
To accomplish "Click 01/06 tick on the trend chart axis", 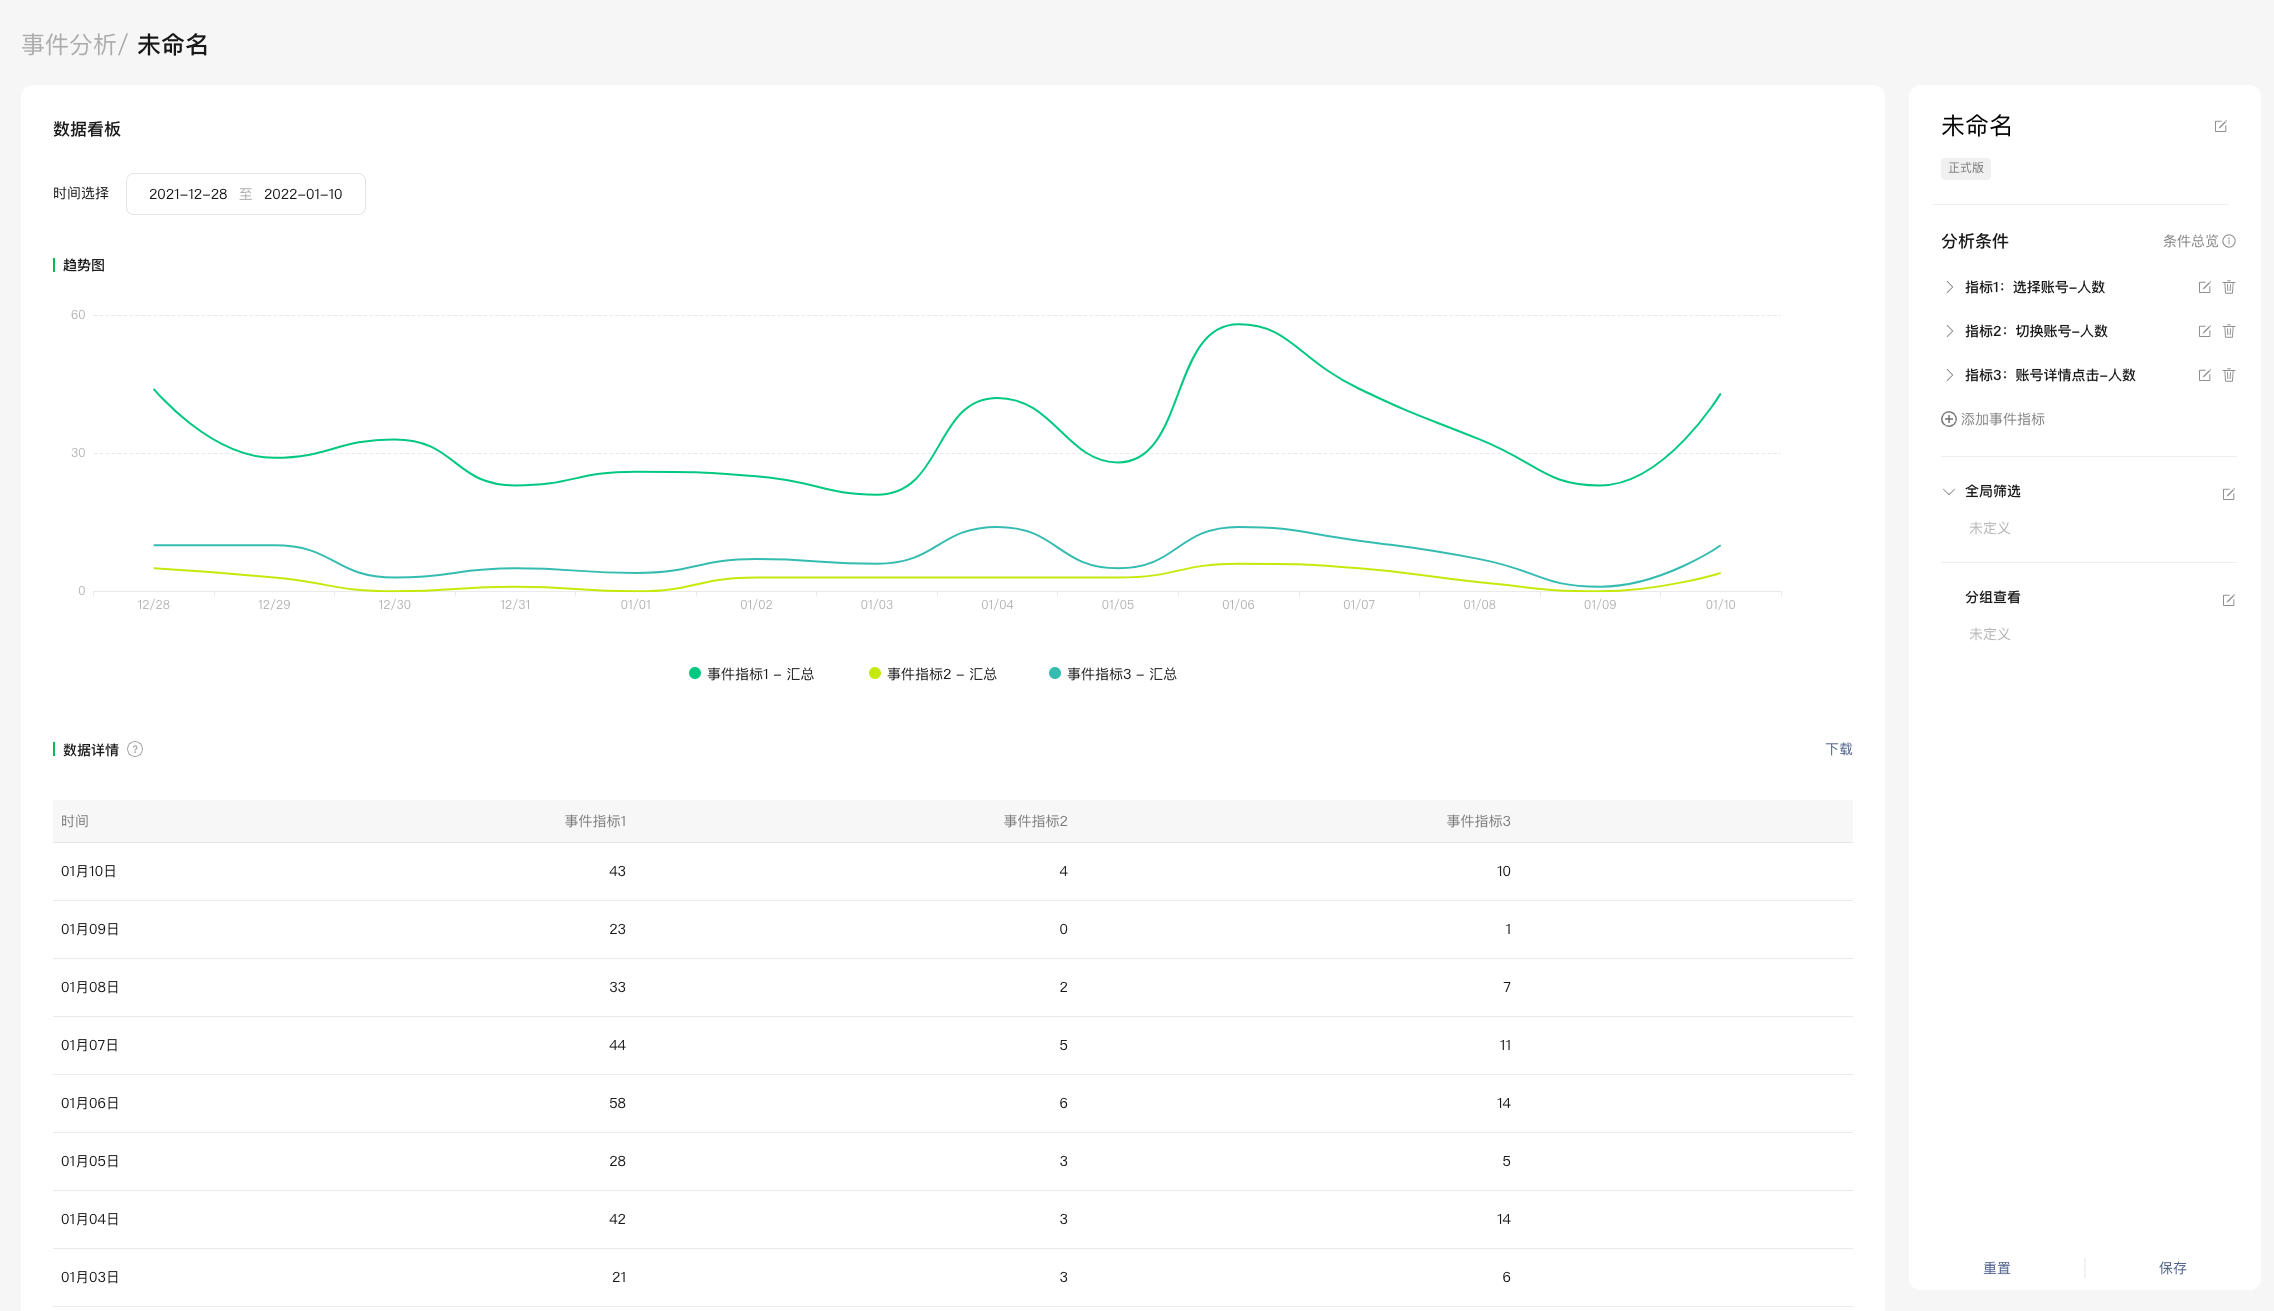I will point(1238,605).
